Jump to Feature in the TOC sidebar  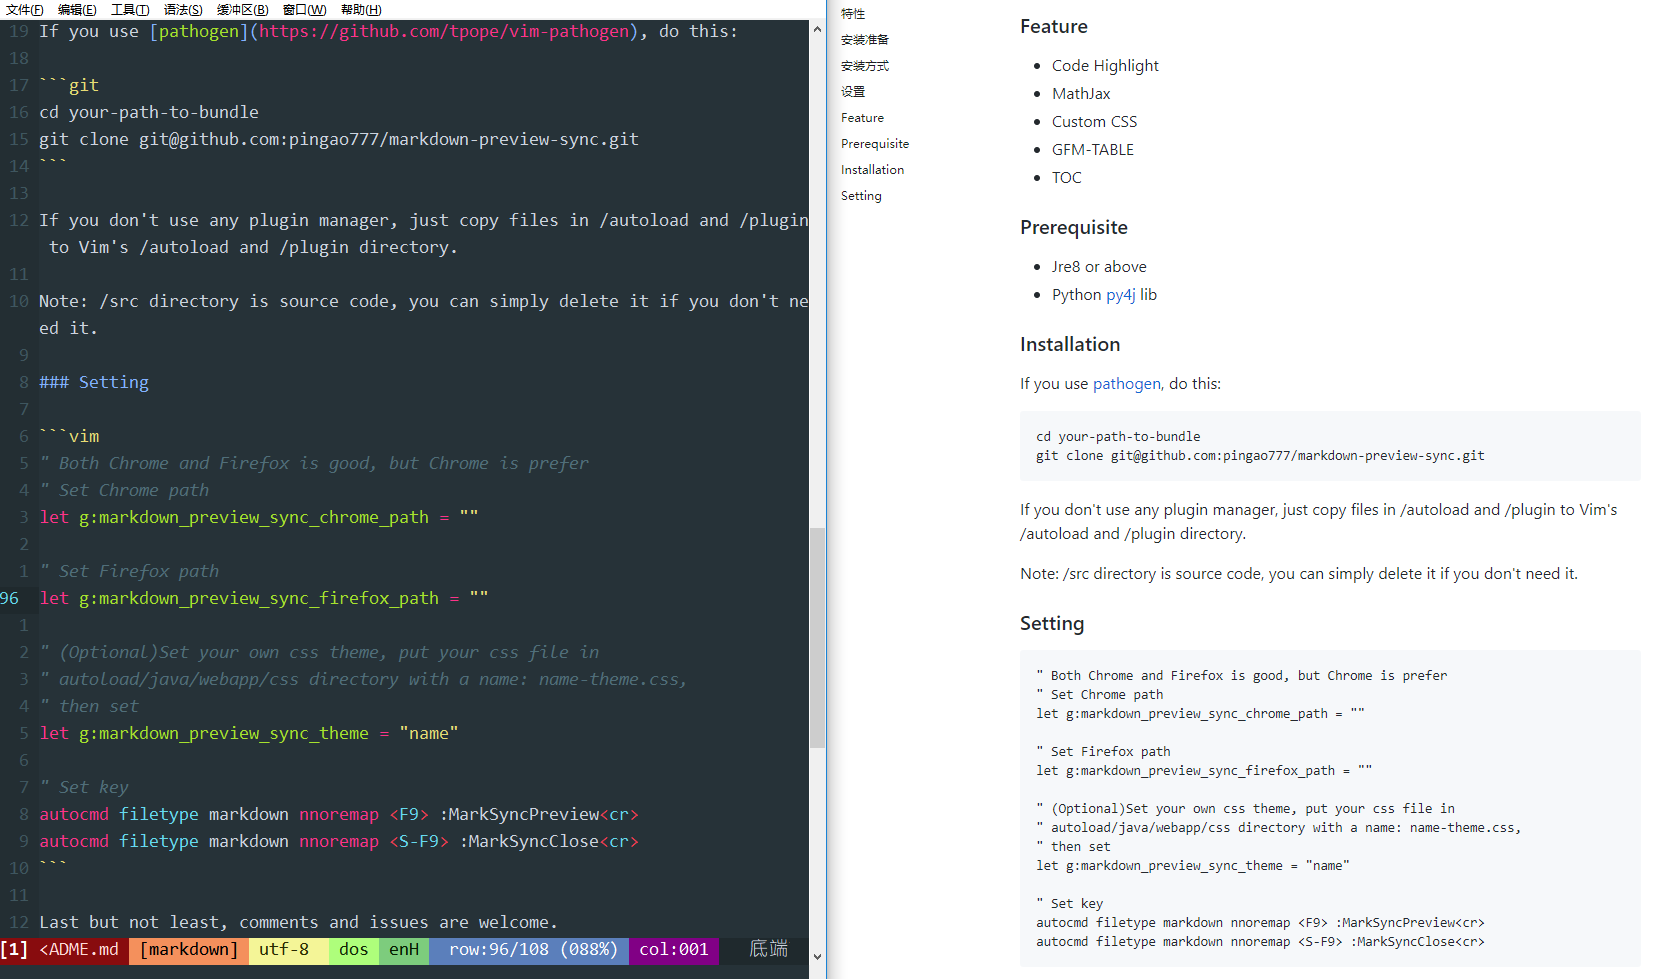(x=862, y=118)
